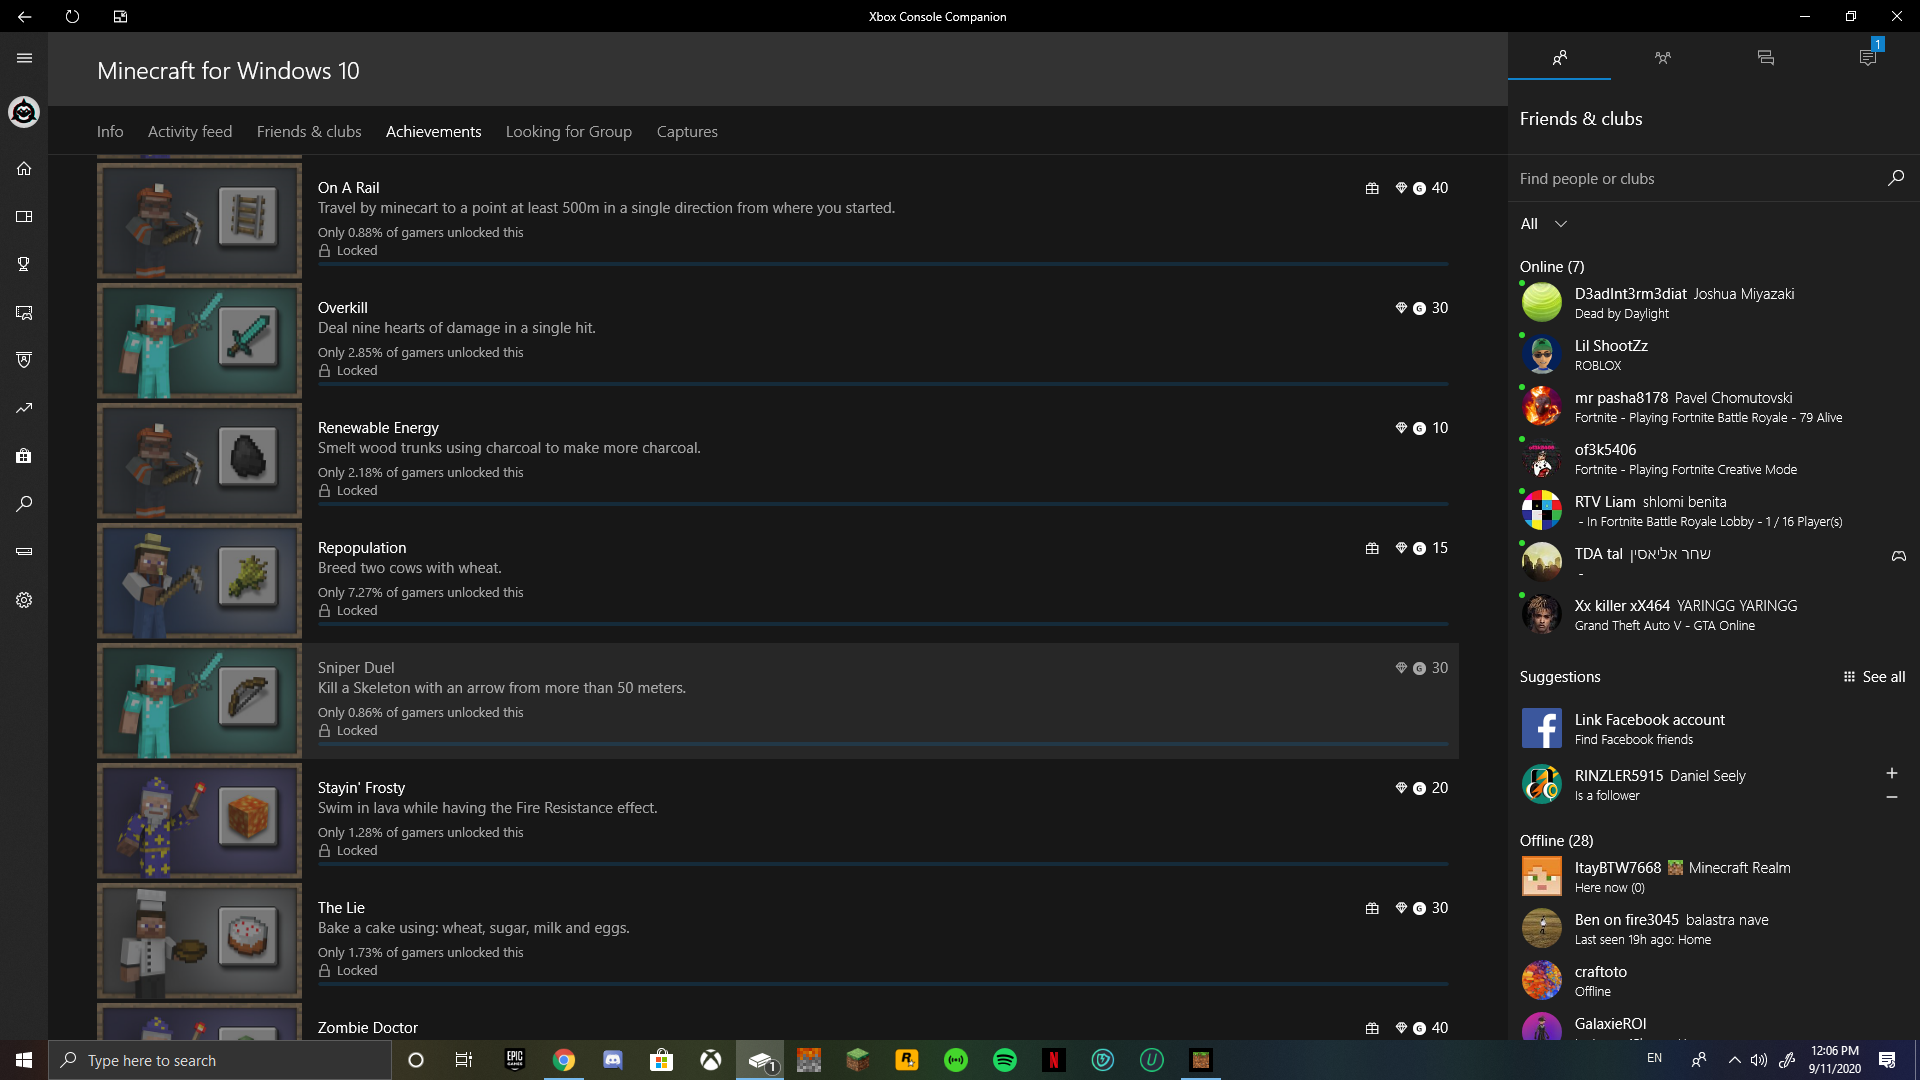
Task: Open the Looking for Group tab
Action: (568, 131)
